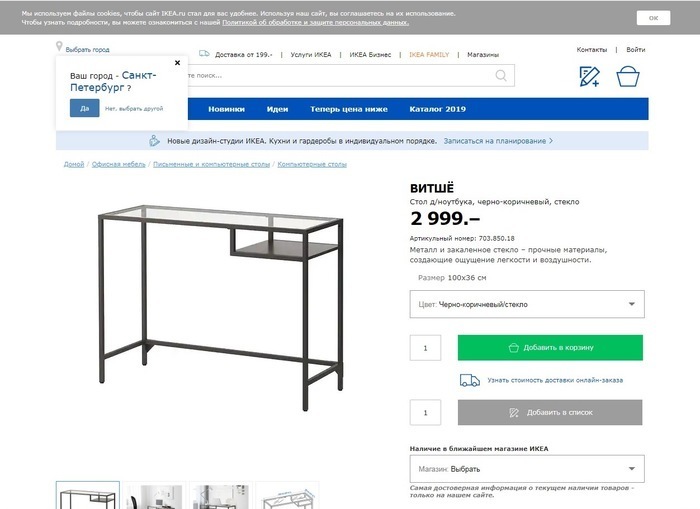This screenshot has height=509, width=700.
Task: Open the Новинки menu item
Action: [x=226, y=109]
